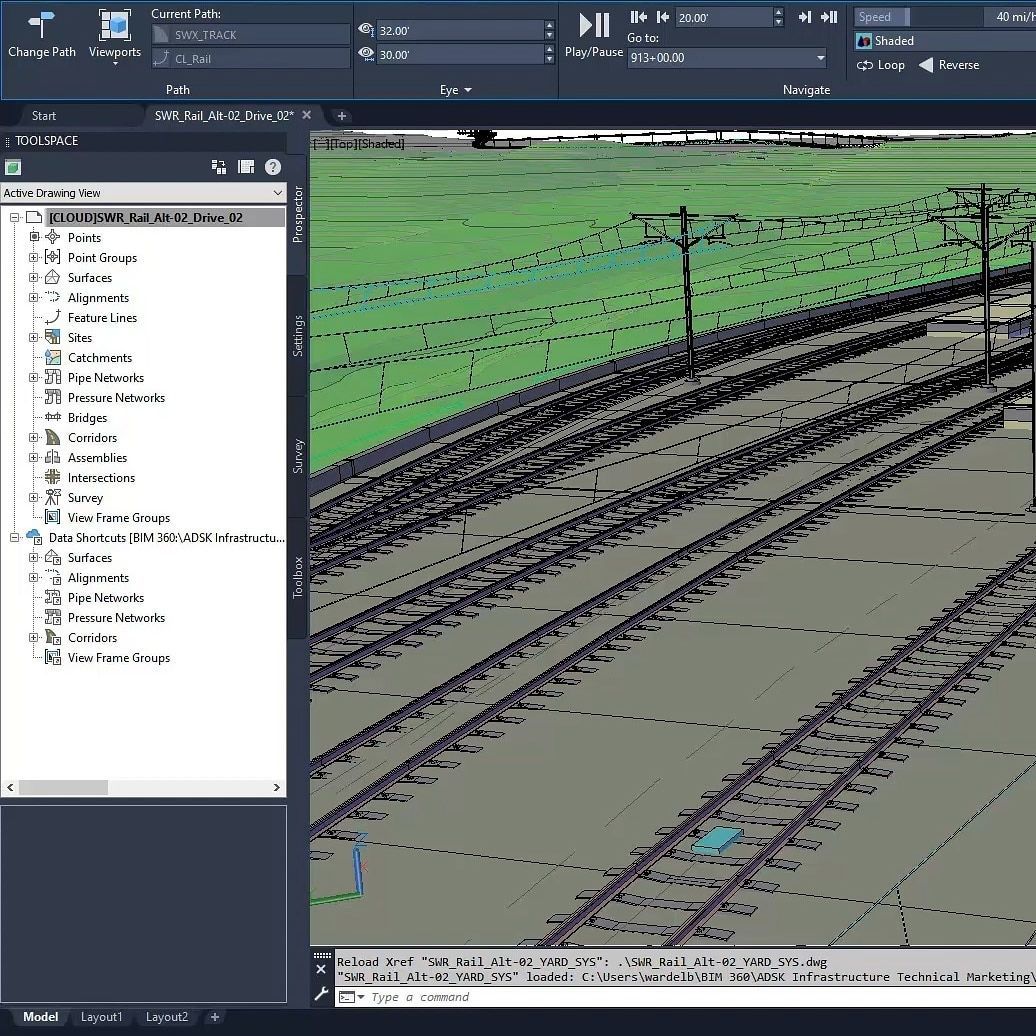Expand the Surfaces tree item
This screenshot has width=1036, height=1036.
click(x=31, y=277)
